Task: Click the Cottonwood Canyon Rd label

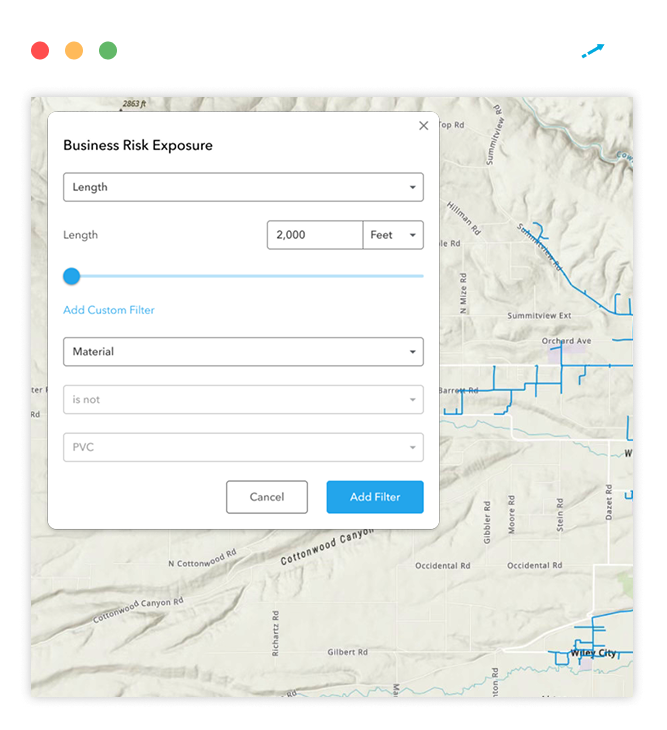Action: [x=138, y=610]
